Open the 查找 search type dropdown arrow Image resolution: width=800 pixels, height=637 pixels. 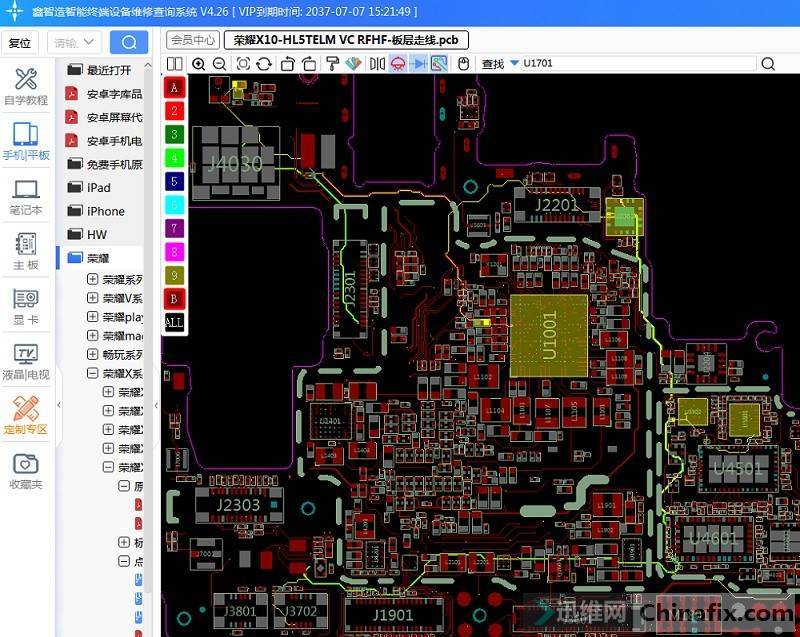pyautogui.click(x=514, y=64)
